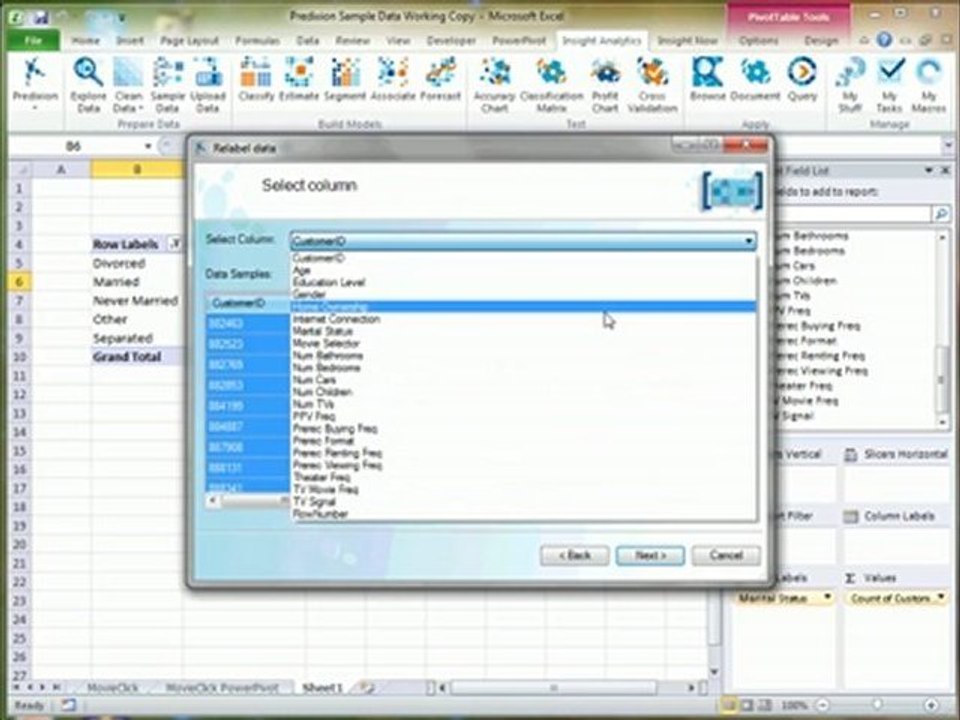960x720 pixels.
Task: Launch the Classify model tool
Action: (x=256, y=78)
